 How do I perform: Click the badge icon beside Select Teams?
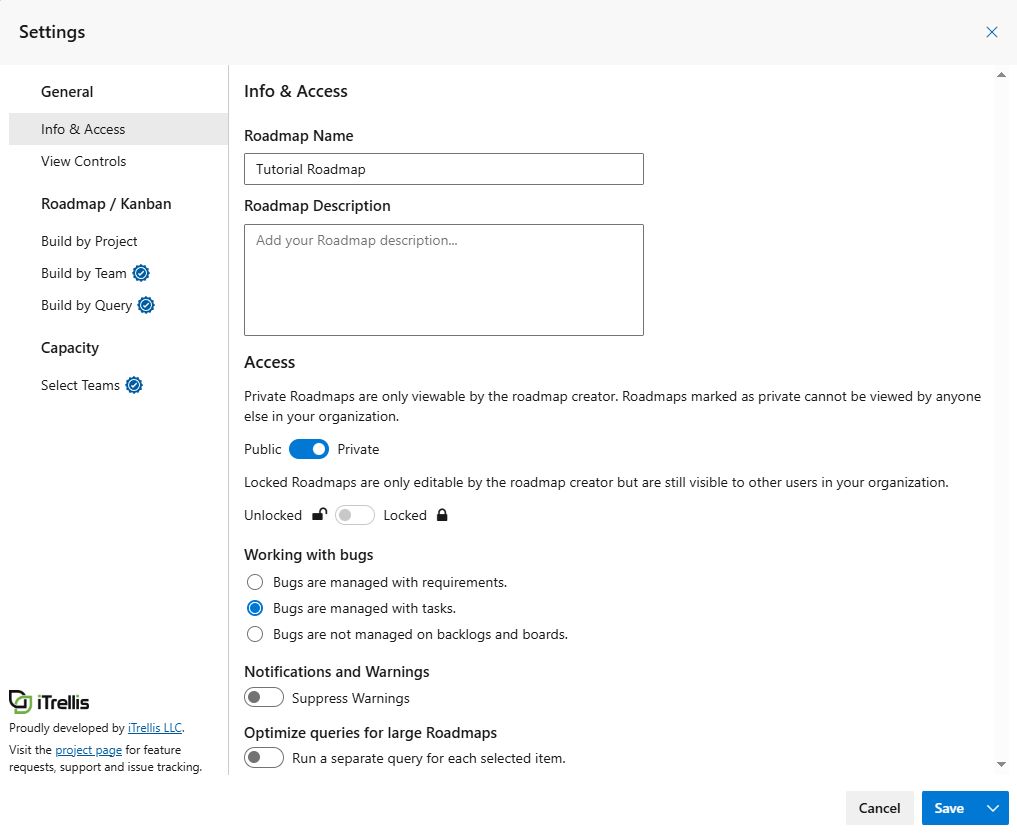pos(135,385)
